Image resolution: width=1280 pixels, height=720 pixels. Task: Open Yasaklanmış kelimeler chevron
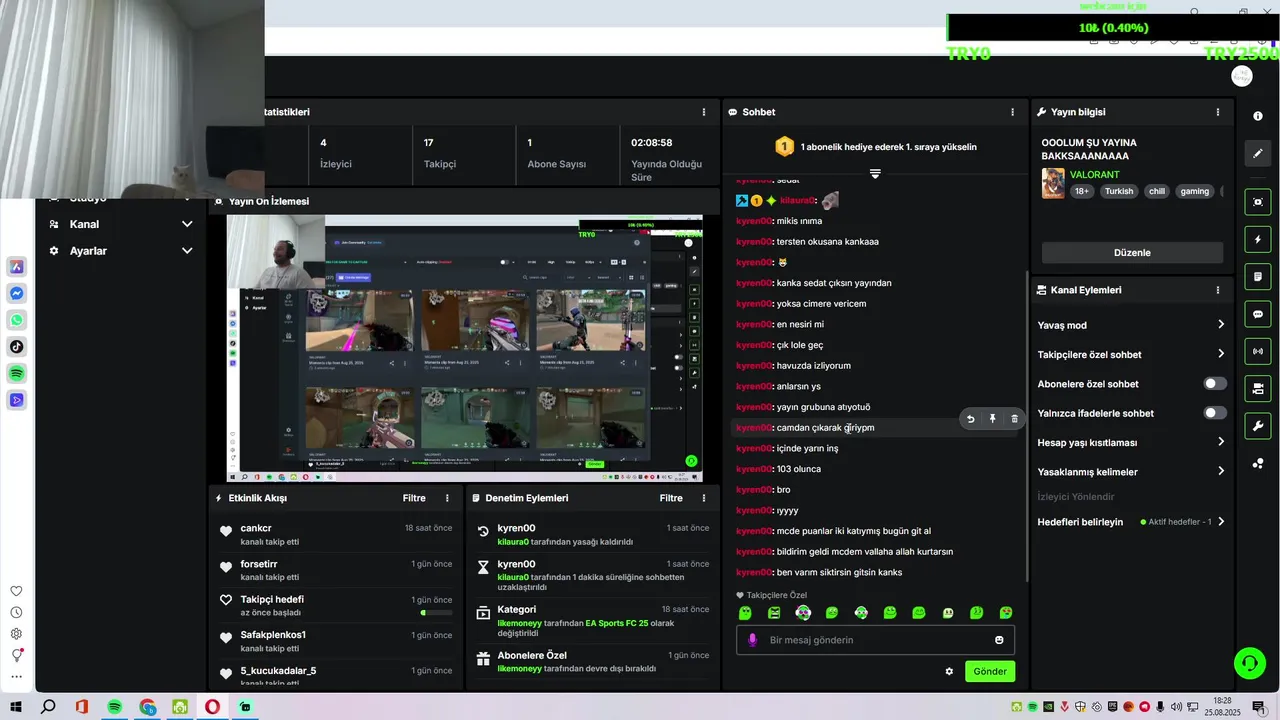point(1221,471)
